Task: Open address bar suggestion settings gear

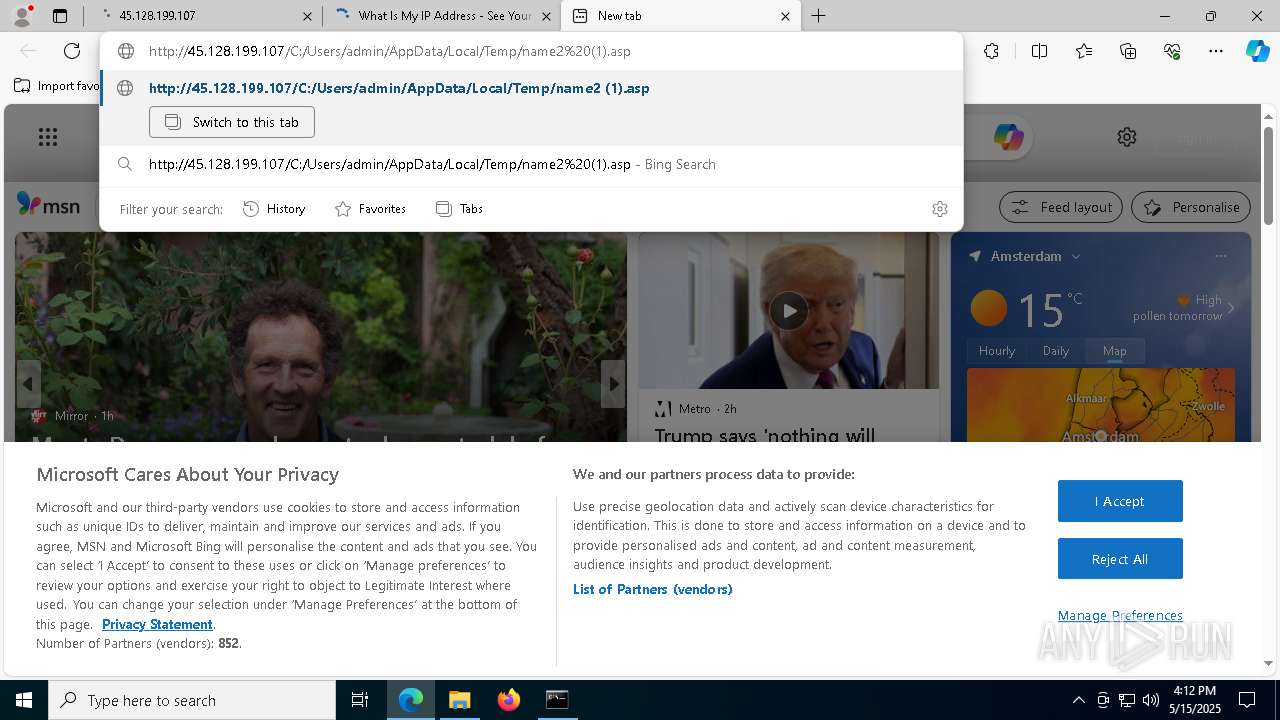Action: (939, 209)
